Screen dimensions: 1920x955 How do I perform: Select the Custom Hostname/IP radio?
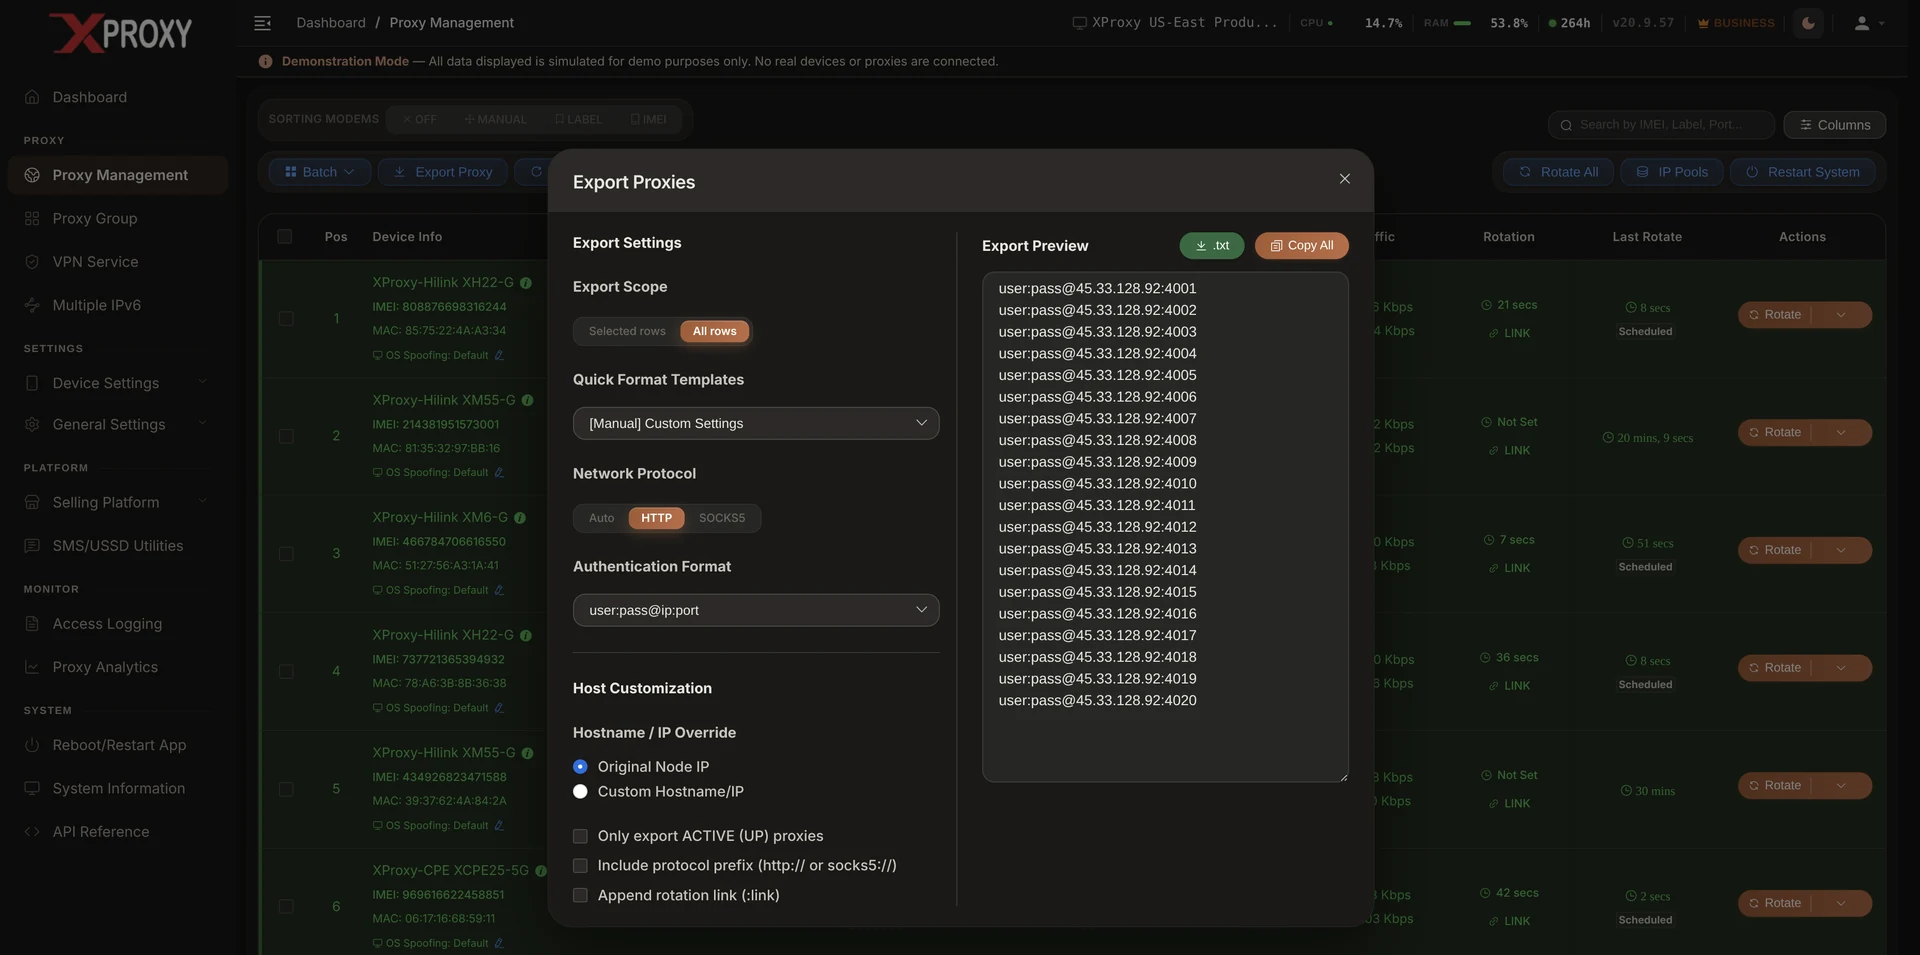point(580,792)
